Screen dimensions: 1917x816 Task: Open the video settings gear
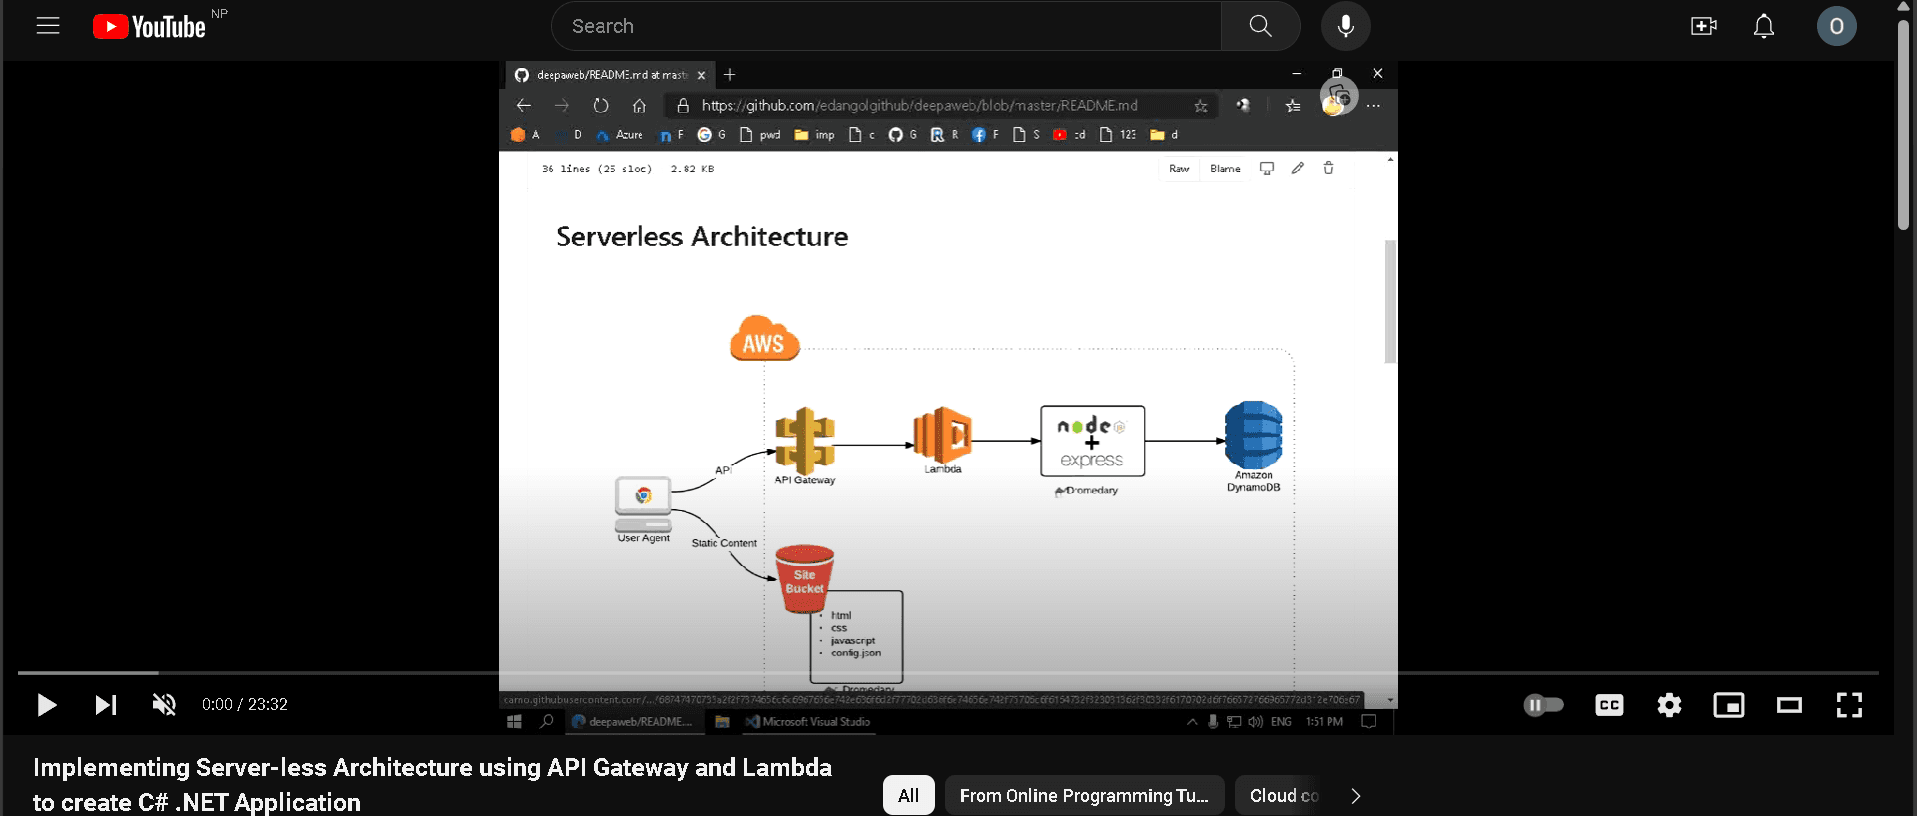[x=1669, y=705]
